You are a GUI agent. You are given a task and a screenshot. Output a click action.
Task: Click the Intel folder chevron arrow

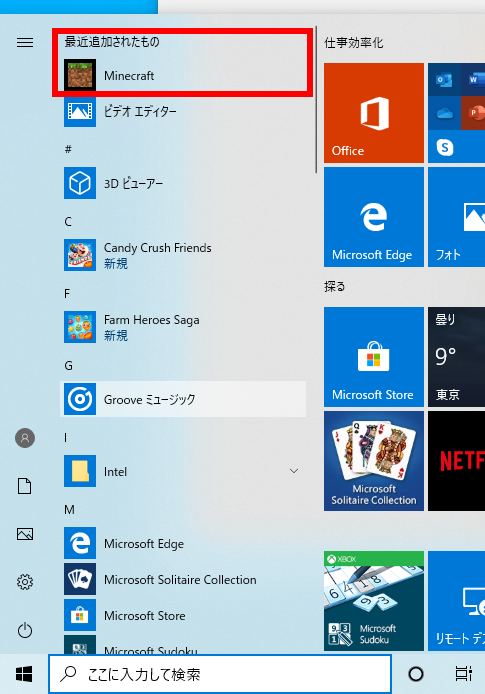(x=294, y=471)
